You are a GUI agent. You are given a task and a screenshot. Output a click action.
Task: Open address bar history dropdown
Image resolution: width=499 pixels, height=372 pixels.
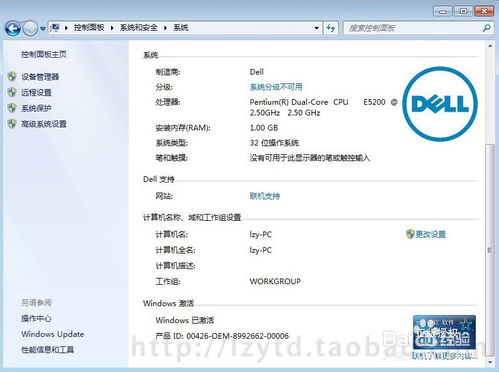tap(316, 28)
